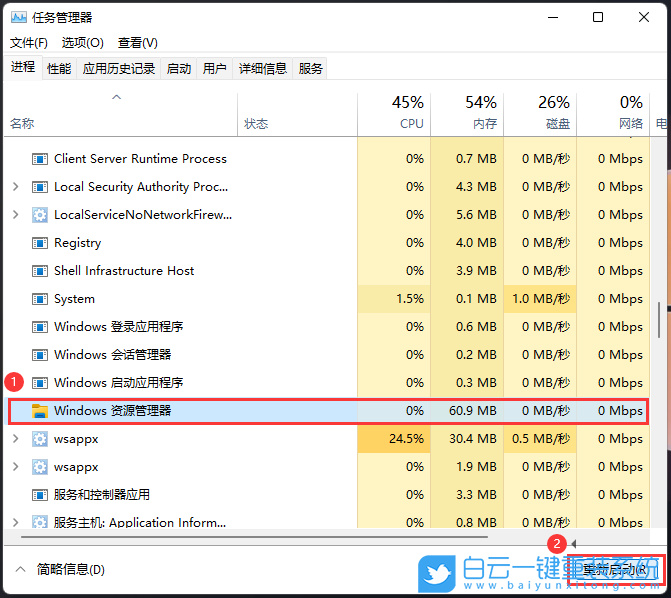Open the 查看(V) menu
This screenshot has height=598, width=671.
click(138, 43)
